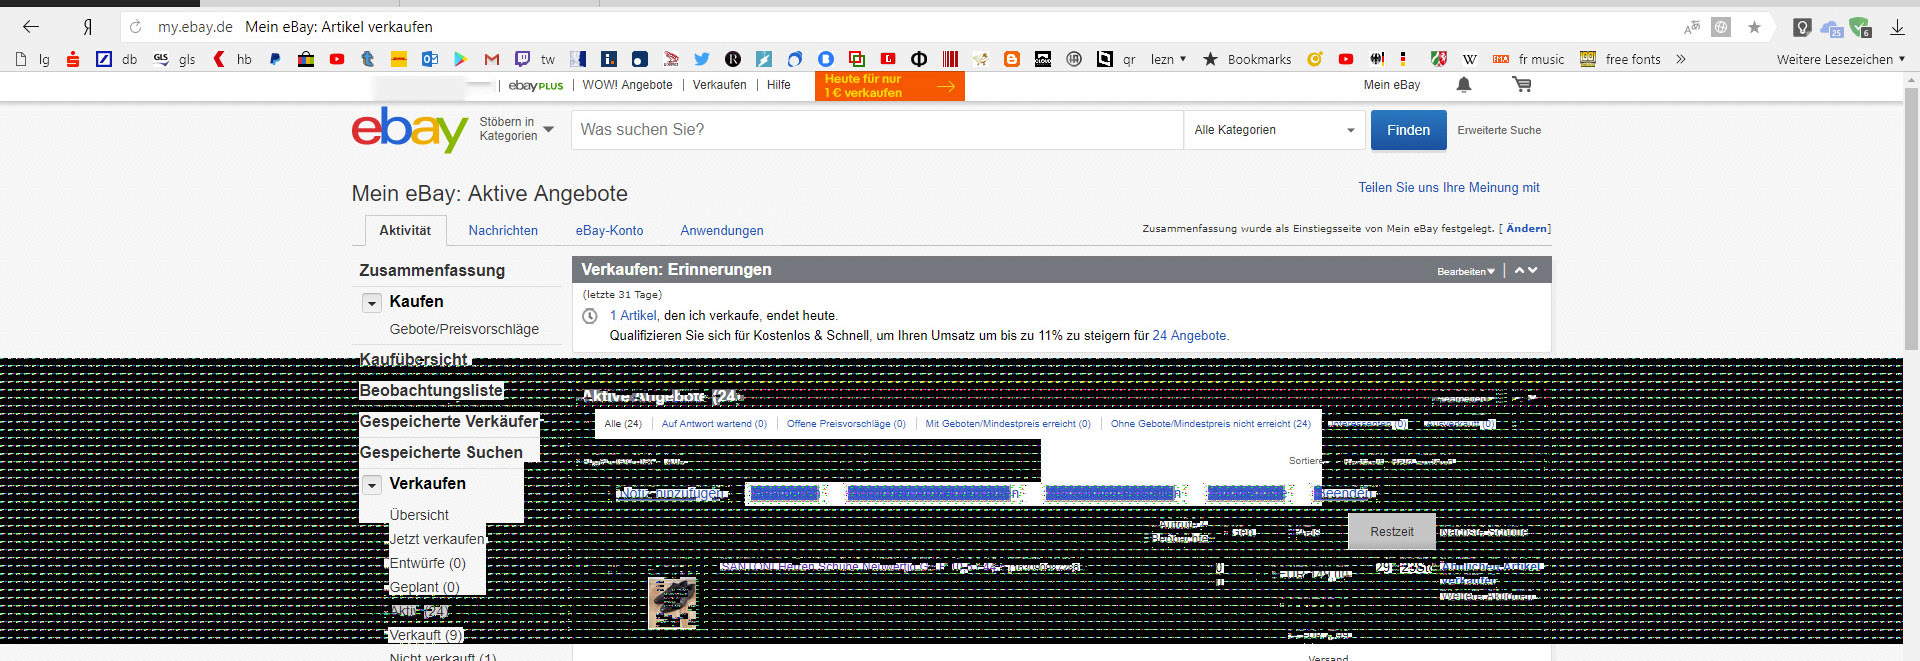Open Erweiterte Suche
This screenshot has height=661, width=1920.
point(1499,130)
